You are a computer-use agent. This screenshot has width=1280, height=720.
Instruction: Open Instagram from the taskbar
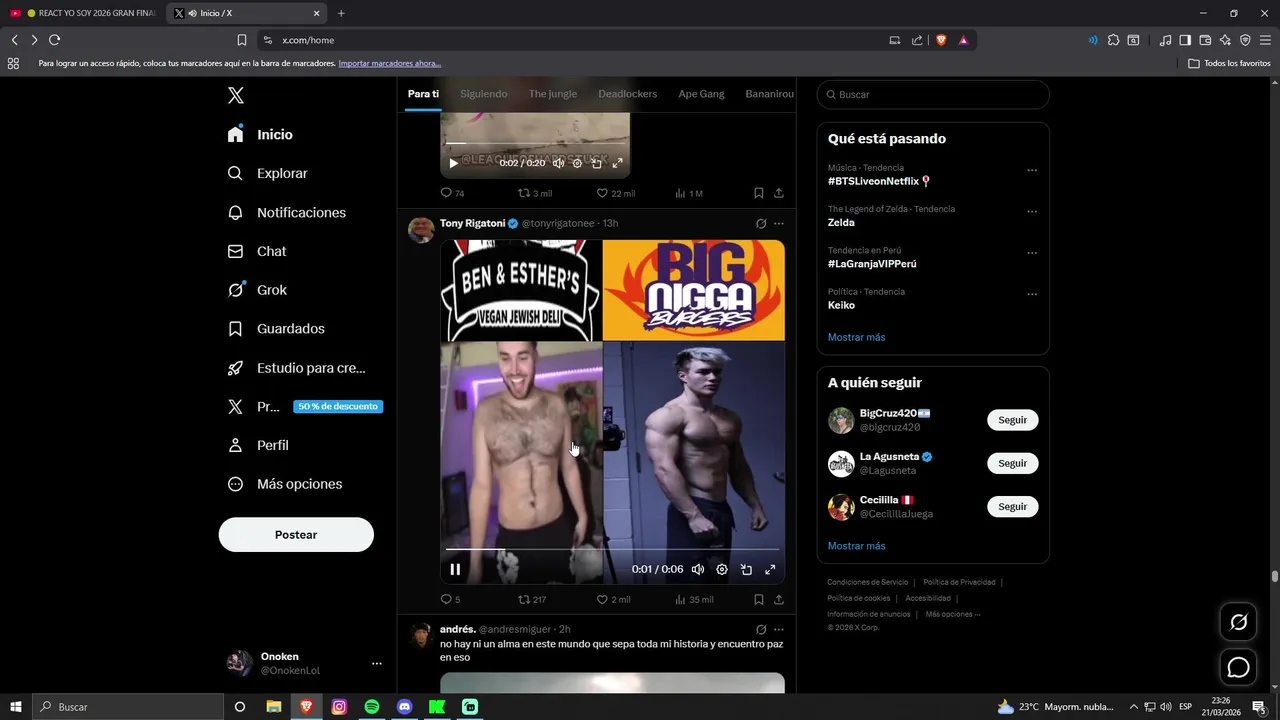tap(339, 707)
